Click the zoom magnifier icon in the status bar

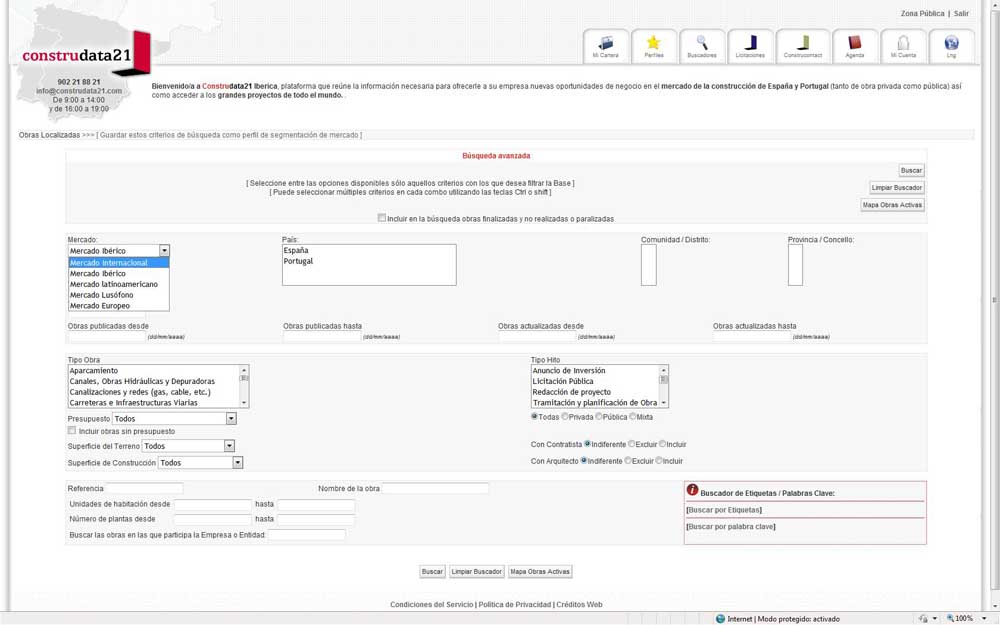[x=950, y=619]
